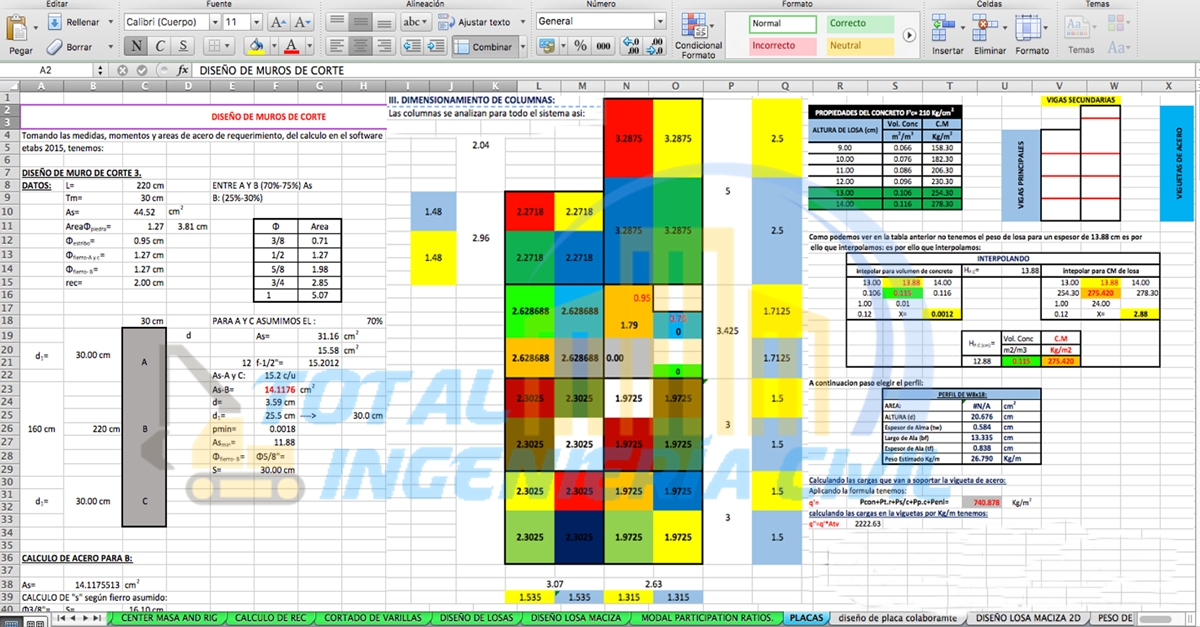Screen dimensions: 1200x627
Task: Cancel the entry with the formula bar X
Action: point(123,70)
